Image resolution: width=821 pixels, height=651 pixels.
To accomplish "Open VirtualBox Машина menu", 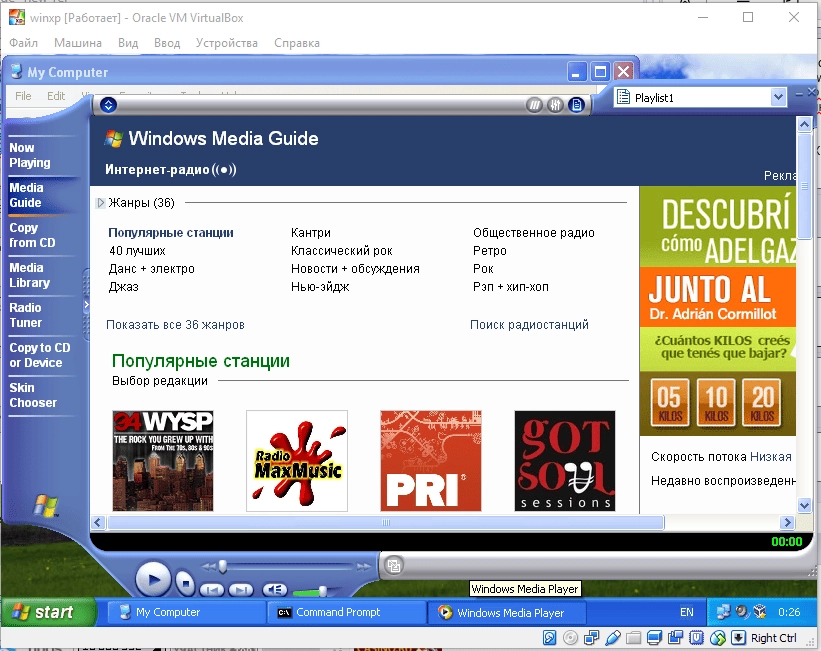I will [x=78, y=43].
